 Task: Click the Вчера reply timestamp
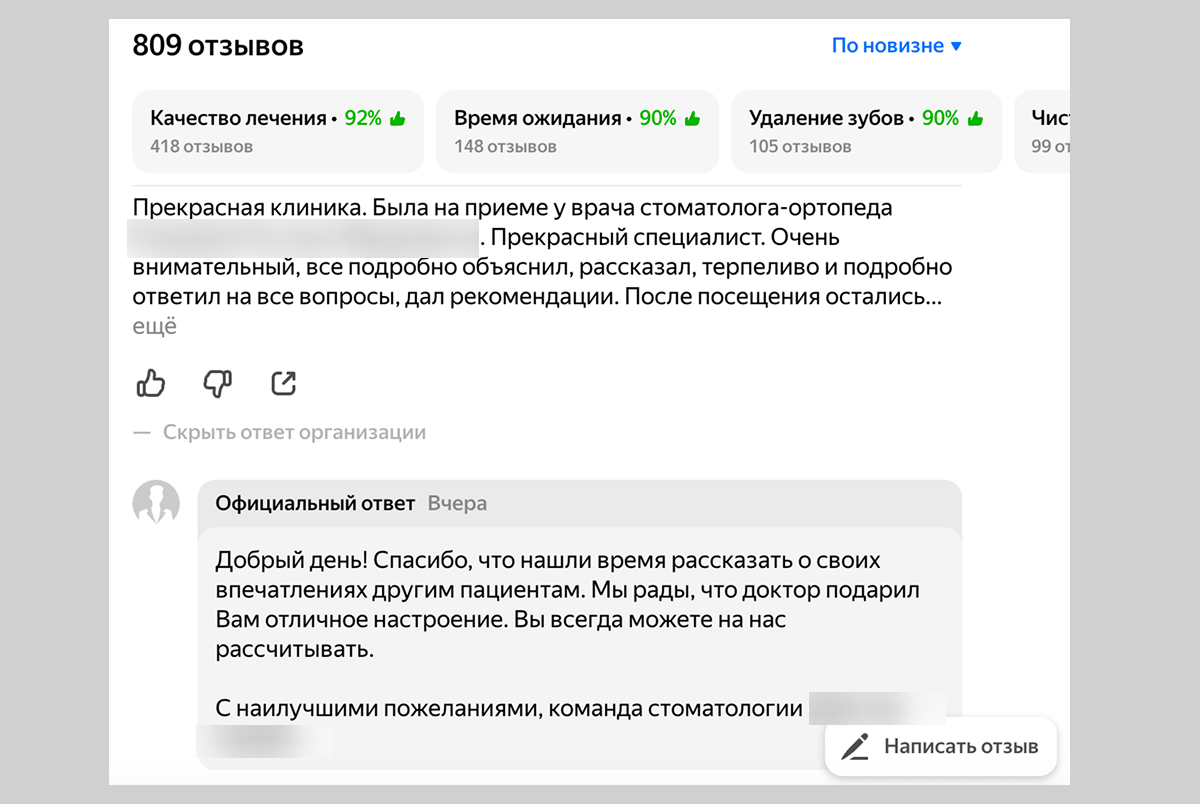coord(457,503)
